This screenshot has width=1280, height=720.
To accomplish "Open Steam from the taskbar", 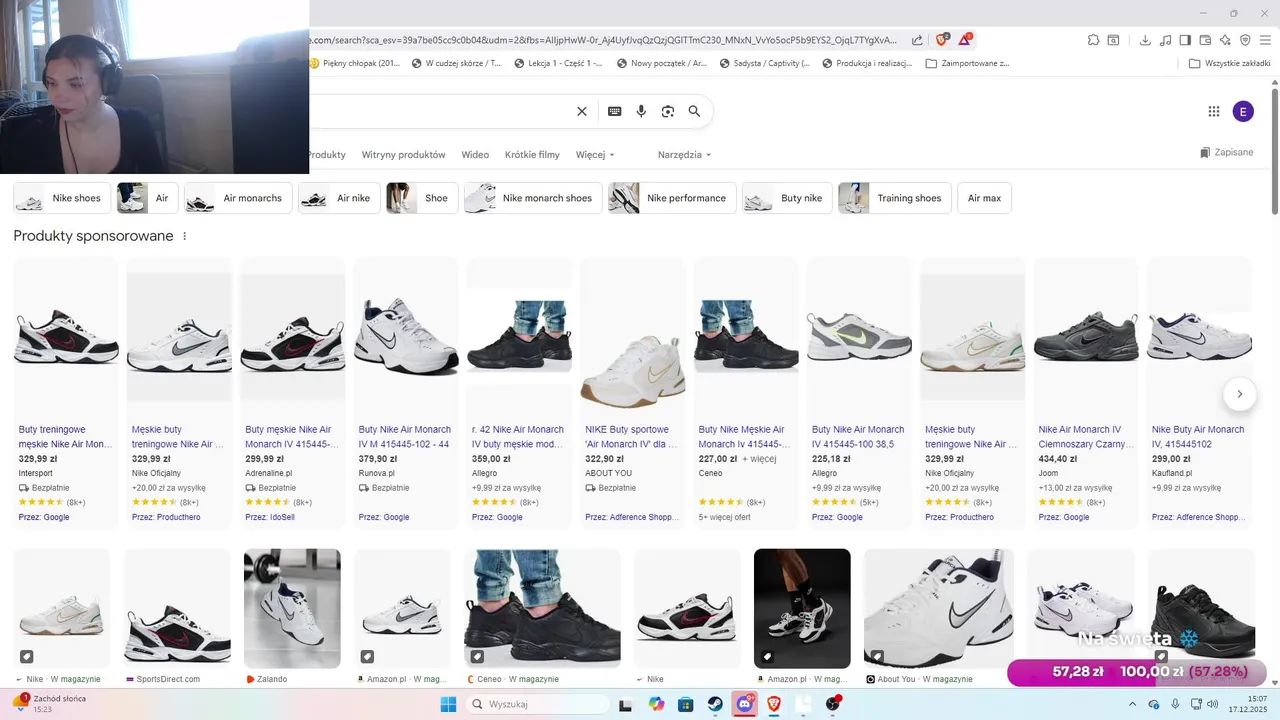I will (715, 704).
